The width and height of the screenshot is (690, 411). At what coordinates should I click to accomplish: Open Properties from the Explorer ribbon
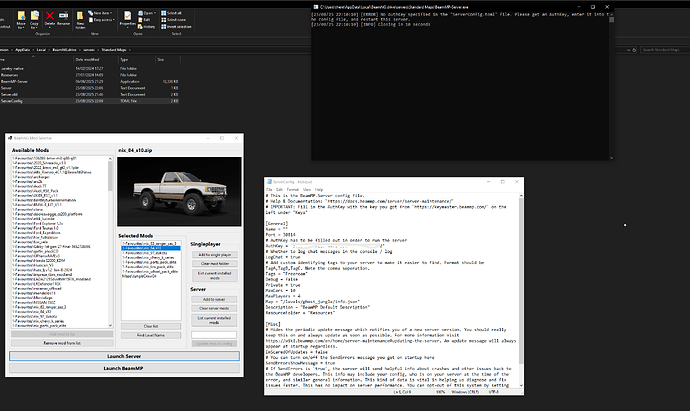[127, 17]
